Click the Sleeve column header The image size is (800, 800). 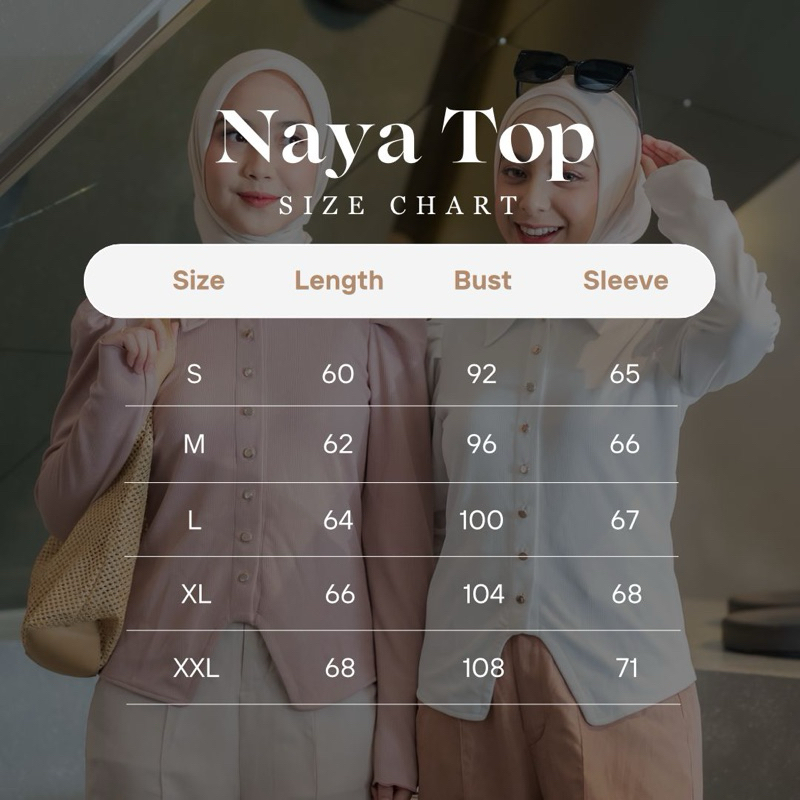(626, 280)
